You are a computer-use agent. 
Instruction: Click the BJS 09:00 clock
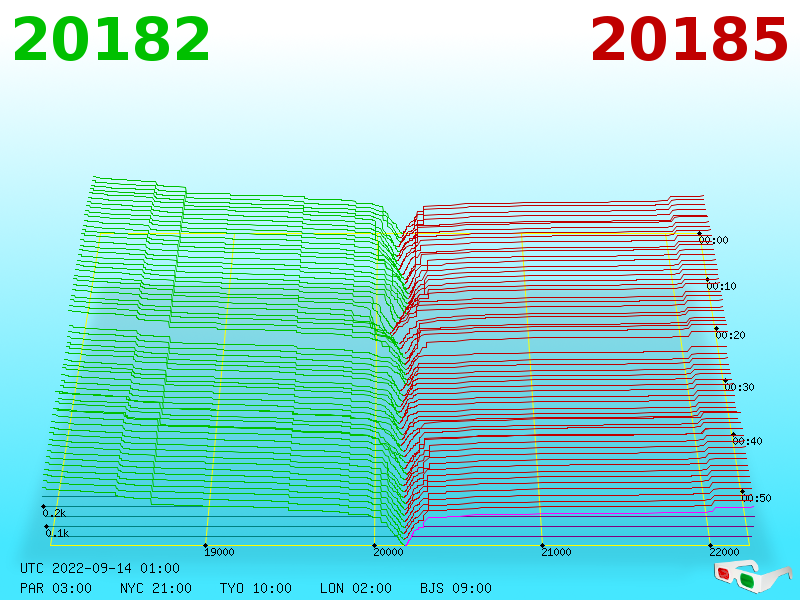tap(456, 588)
